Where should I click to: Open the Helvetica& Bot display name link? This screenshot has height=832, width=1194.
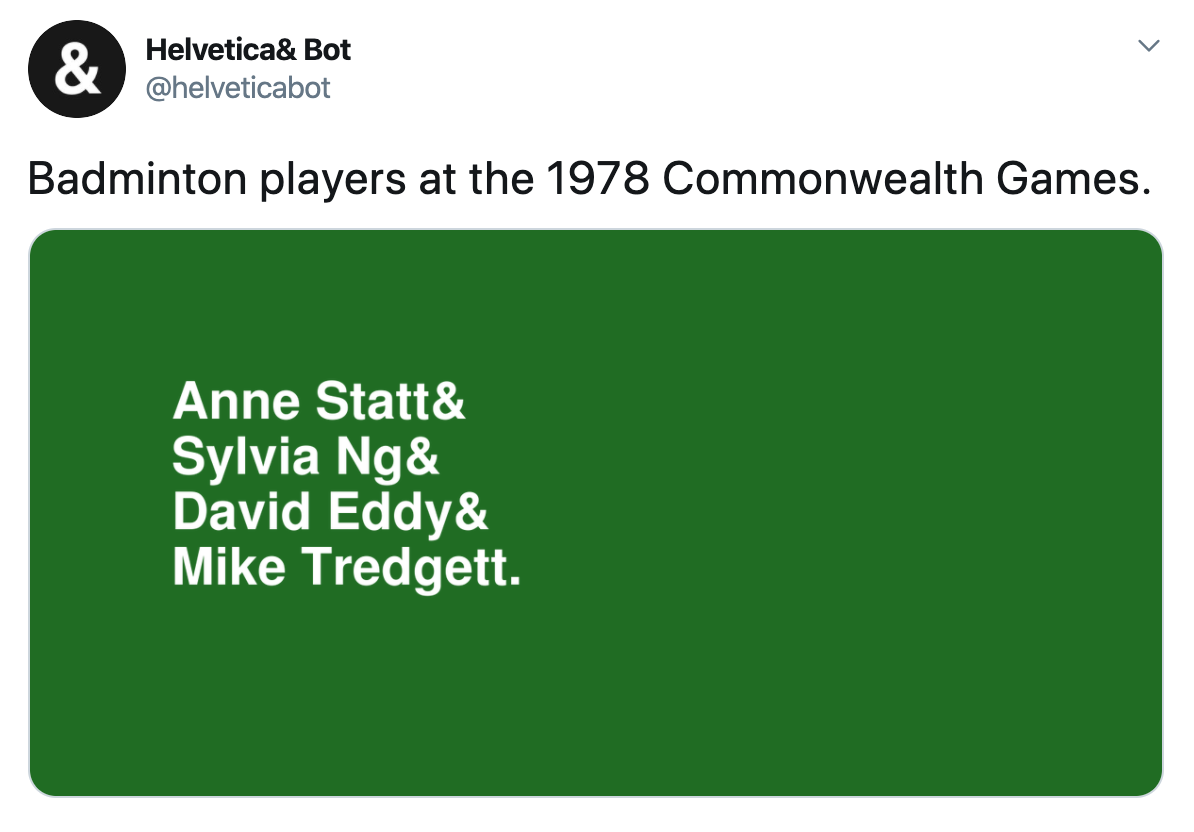click(247, 50)
